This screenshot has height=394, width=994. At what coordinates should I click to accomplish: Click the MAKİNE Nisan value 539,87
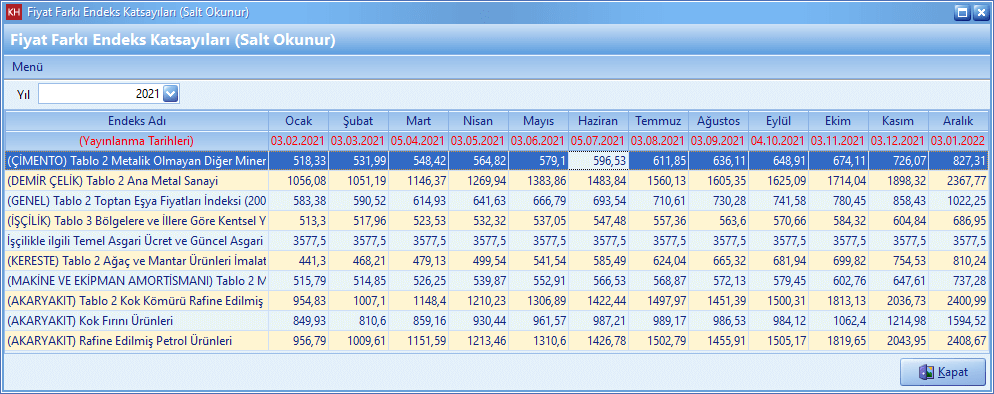[x=478, y=281]
